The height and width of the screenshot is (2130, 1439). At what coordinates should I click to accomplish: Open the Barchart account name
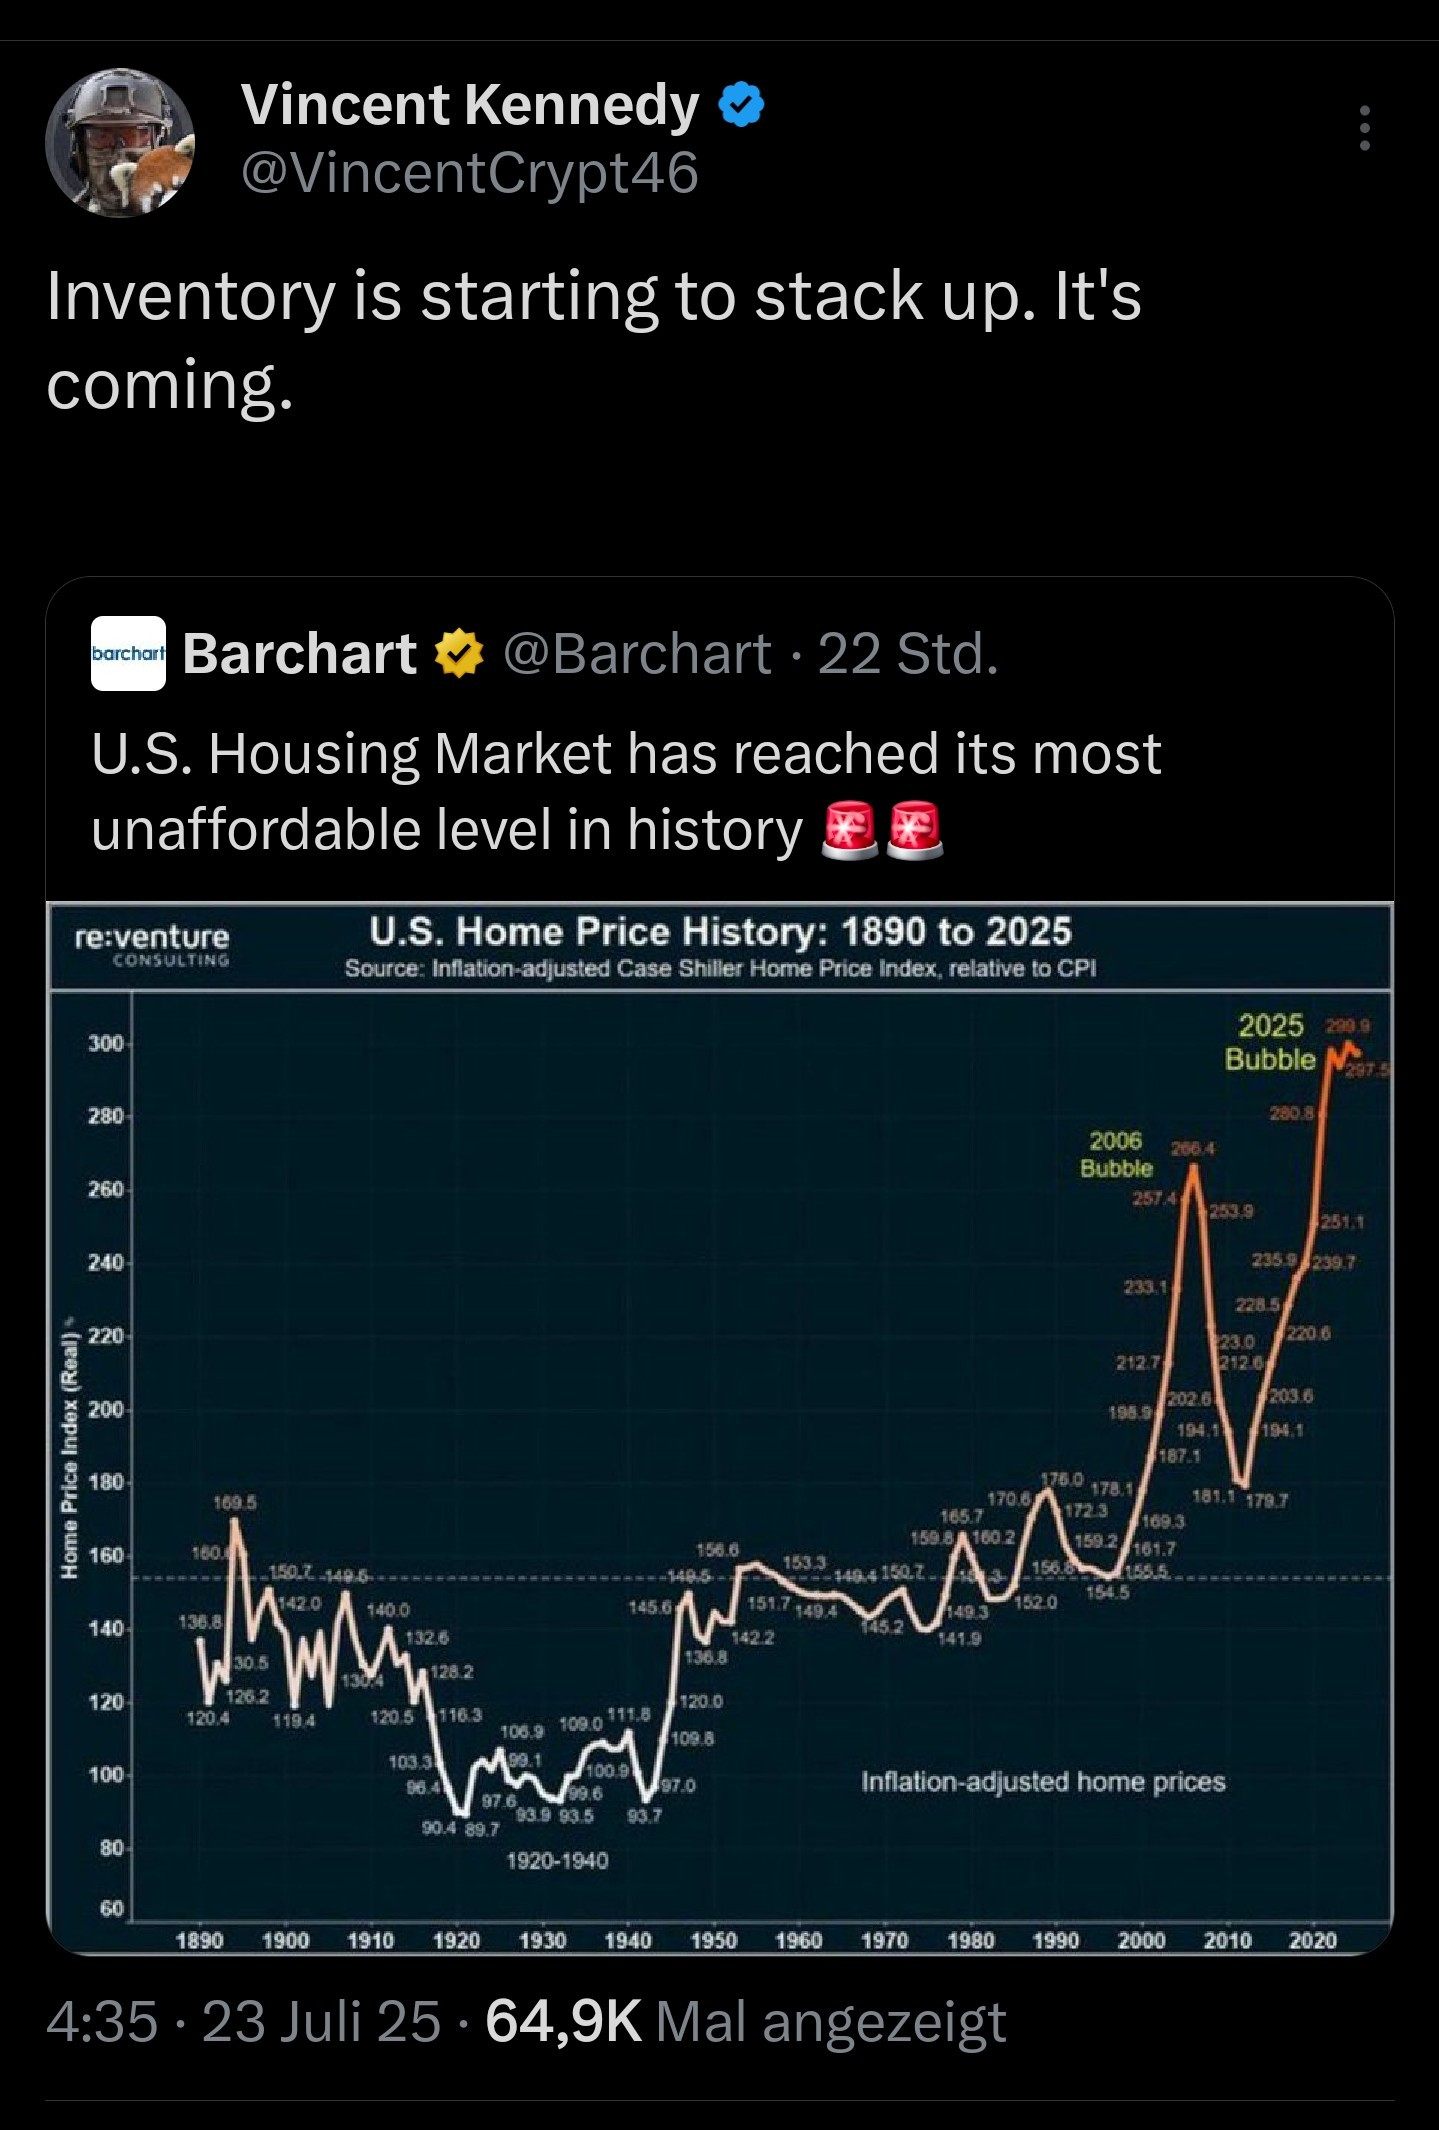pos(299,654)
